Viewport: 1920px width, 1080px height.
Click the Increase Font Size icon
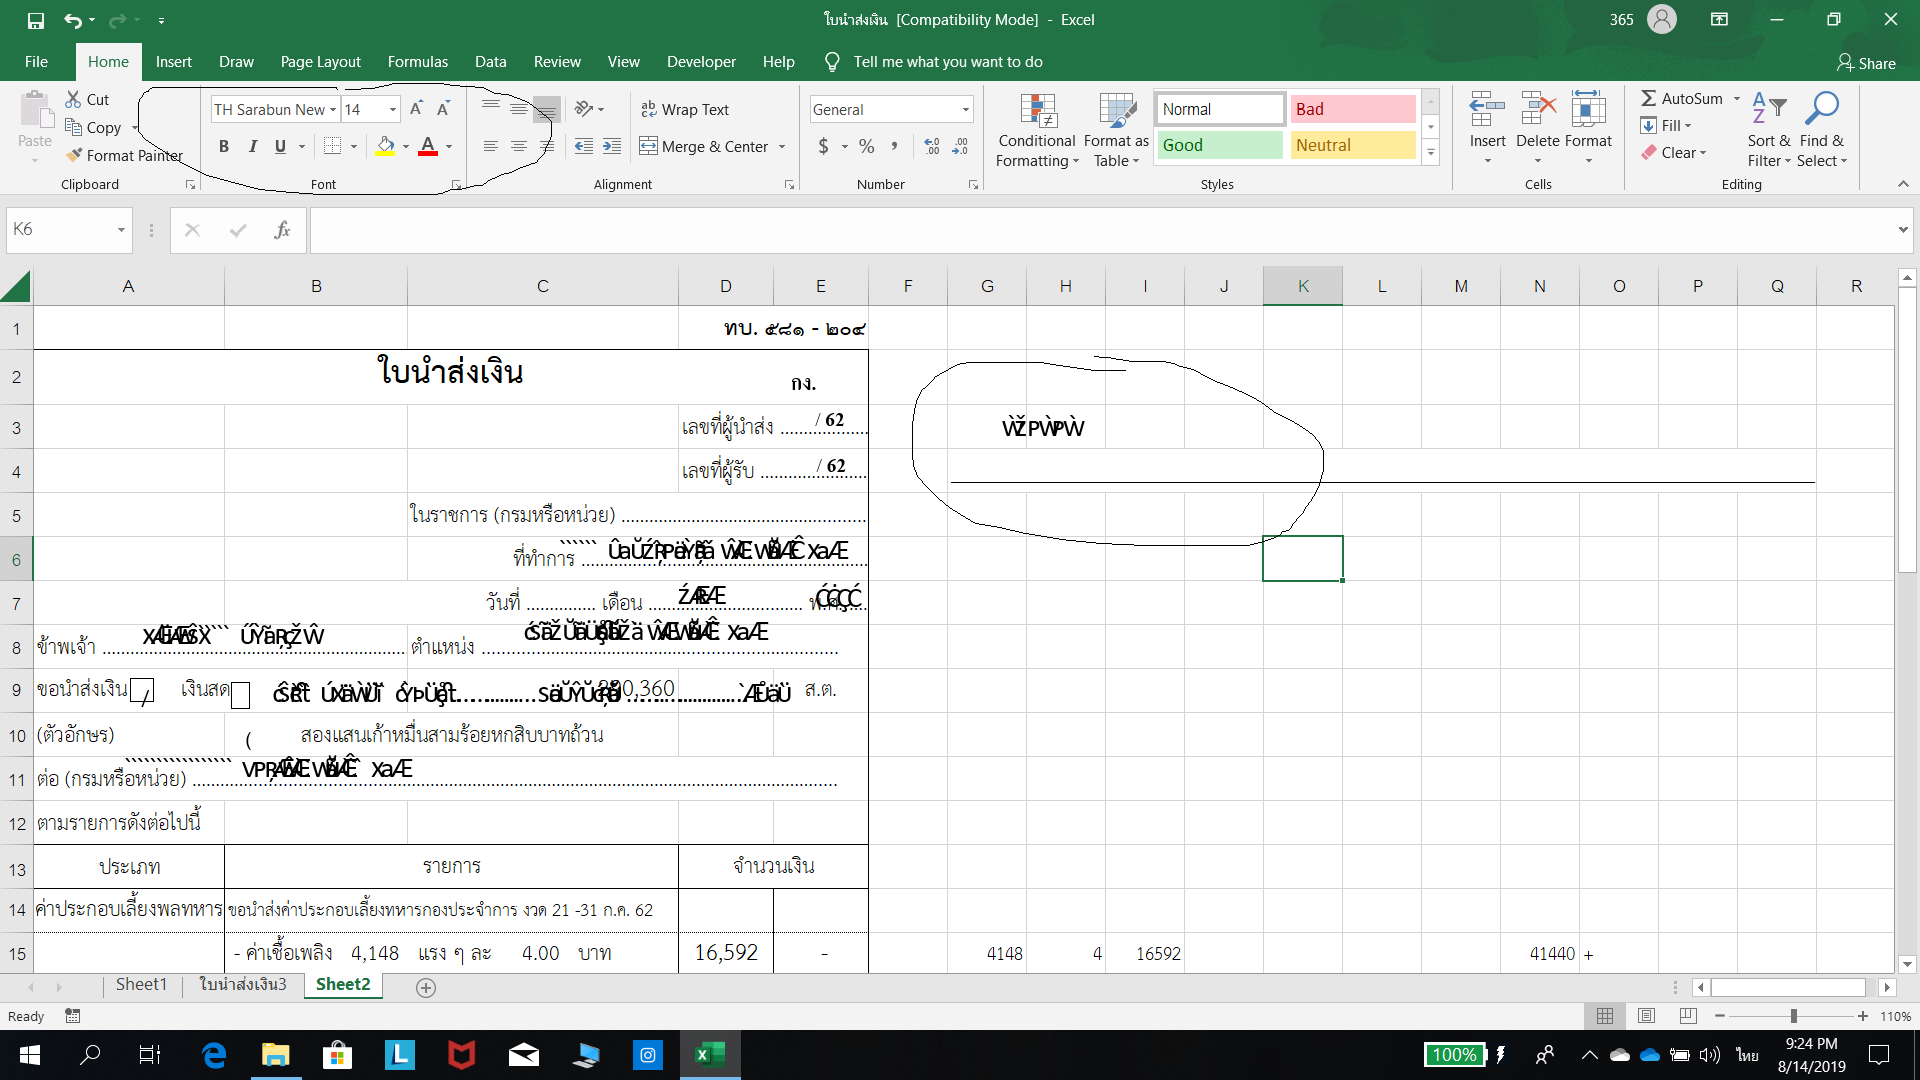416,109
